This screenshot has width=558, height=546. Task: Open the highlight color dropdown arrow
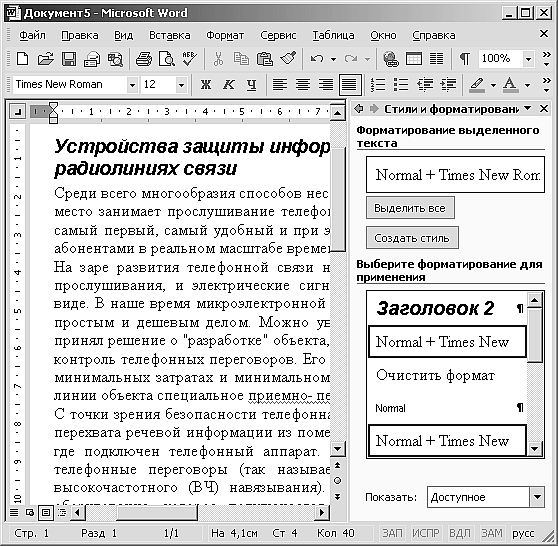point(493,85)
